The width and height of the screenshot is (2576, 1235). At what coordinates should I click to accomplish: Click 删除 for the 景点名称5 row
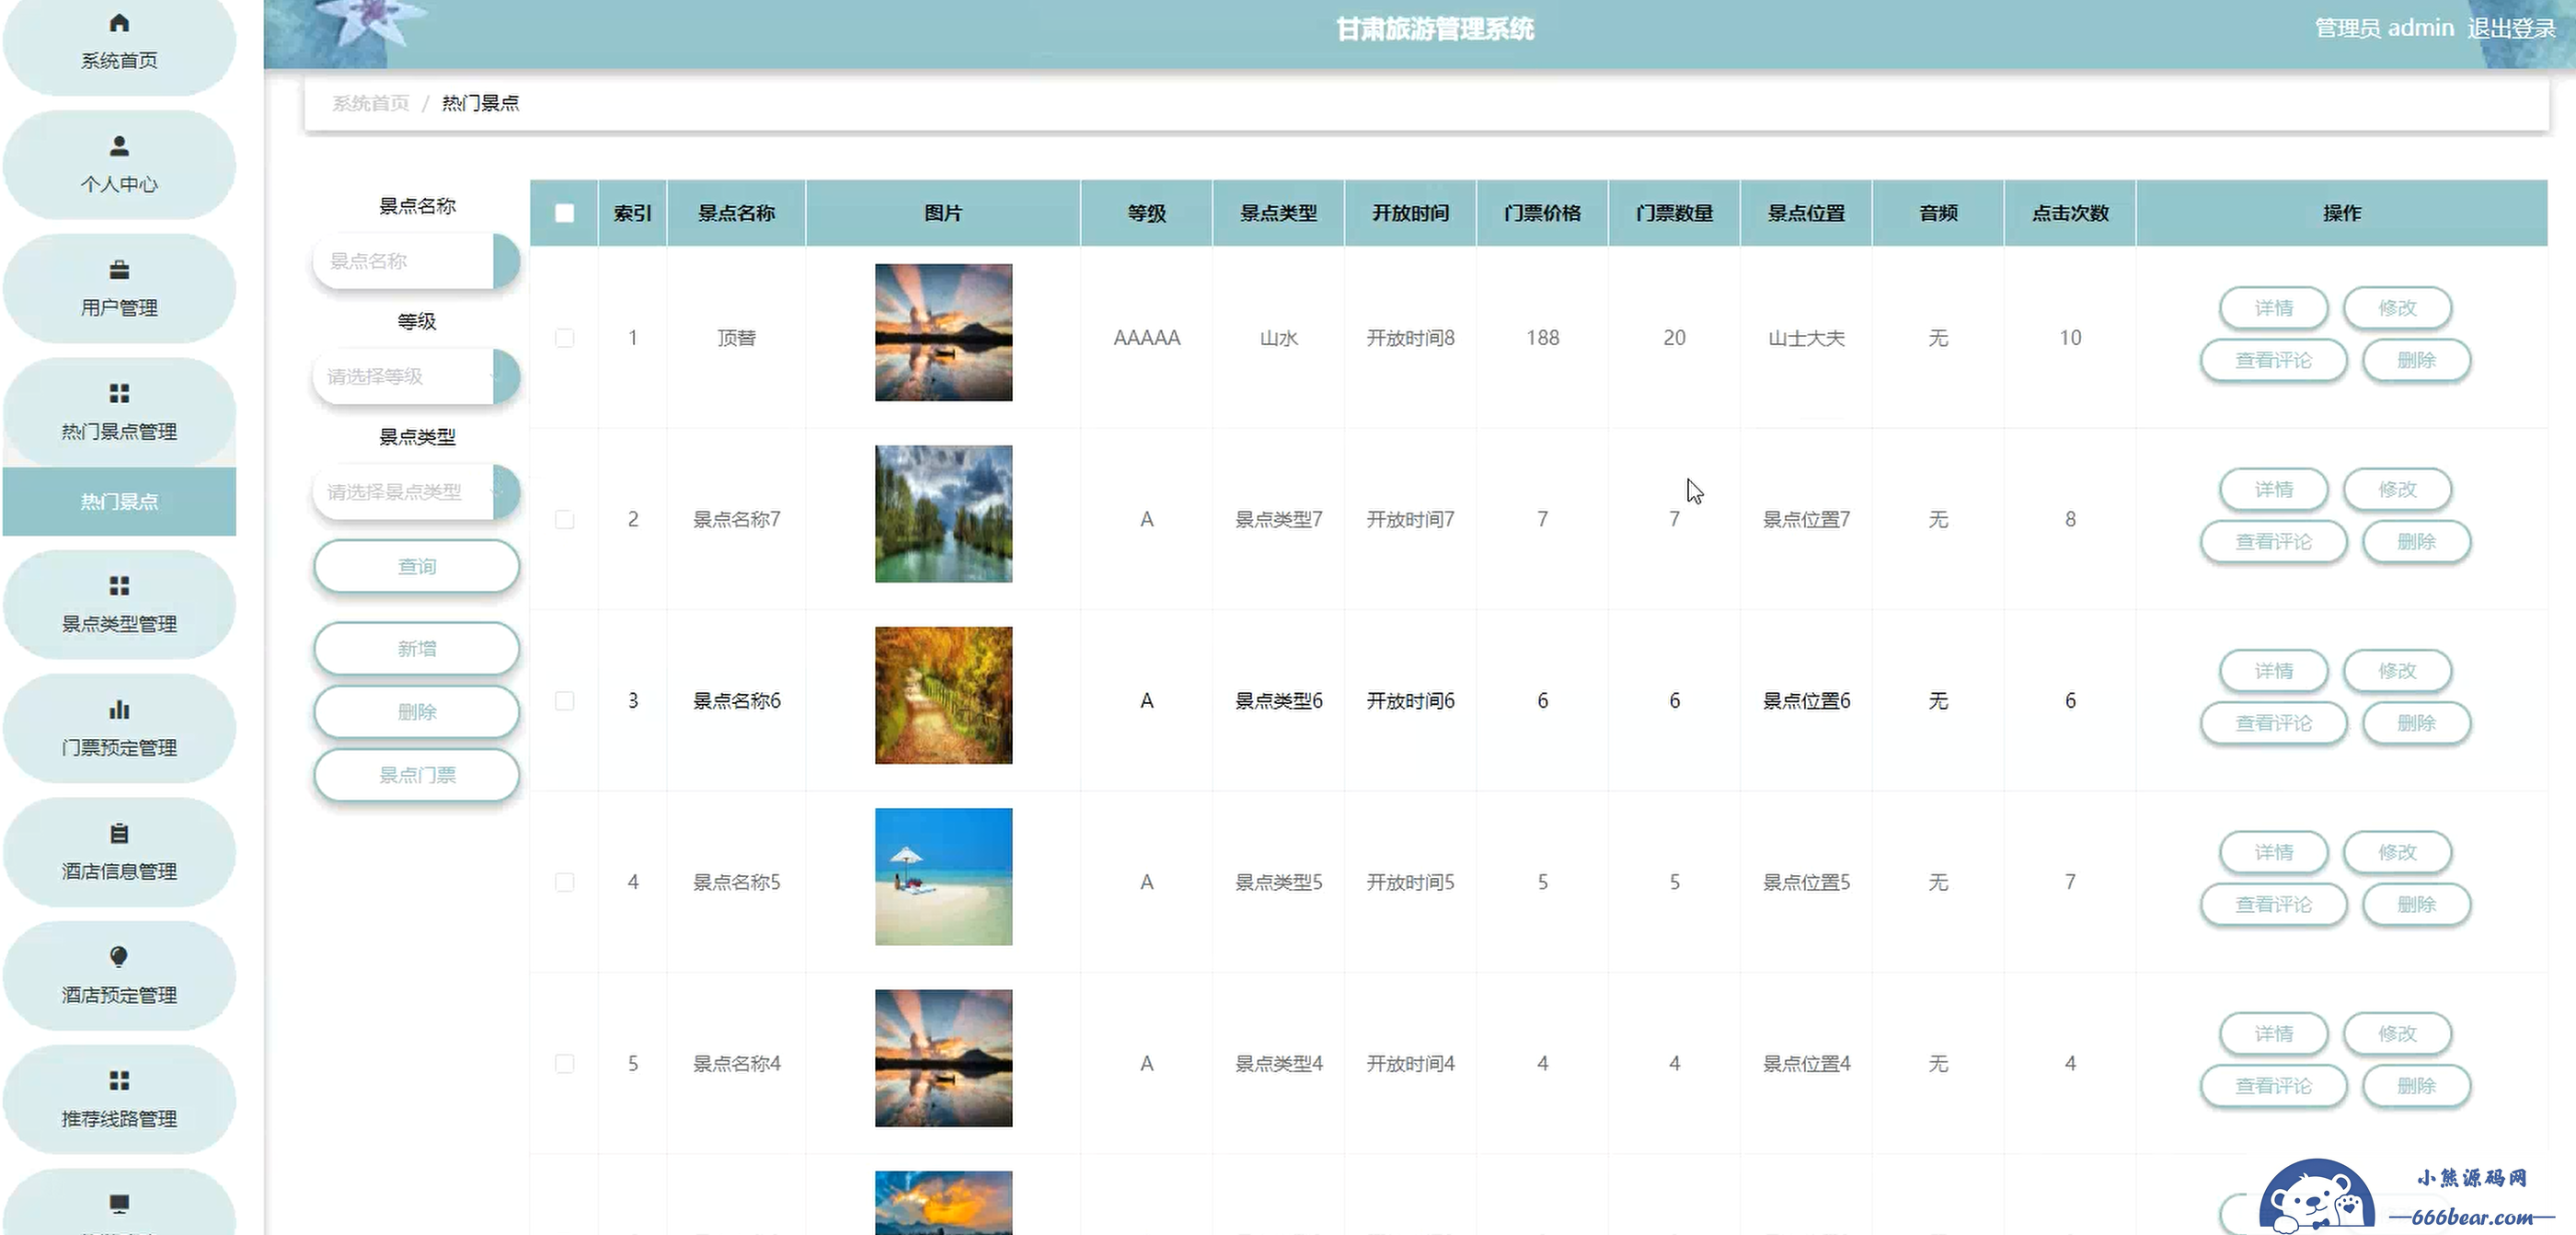(x=2416, y=904)
